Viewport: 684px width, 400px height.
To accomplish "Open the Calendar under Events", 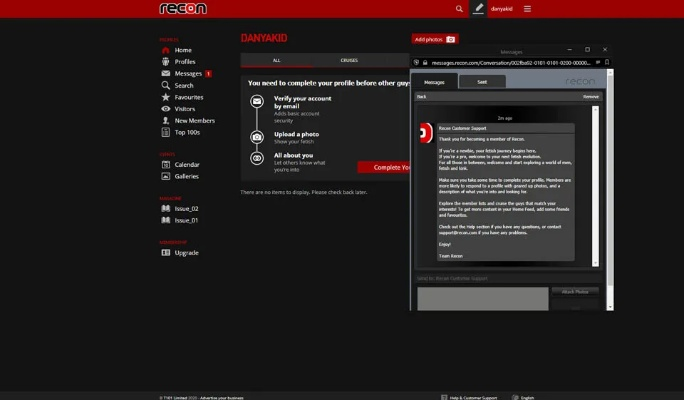I will [x=186, y=164].
